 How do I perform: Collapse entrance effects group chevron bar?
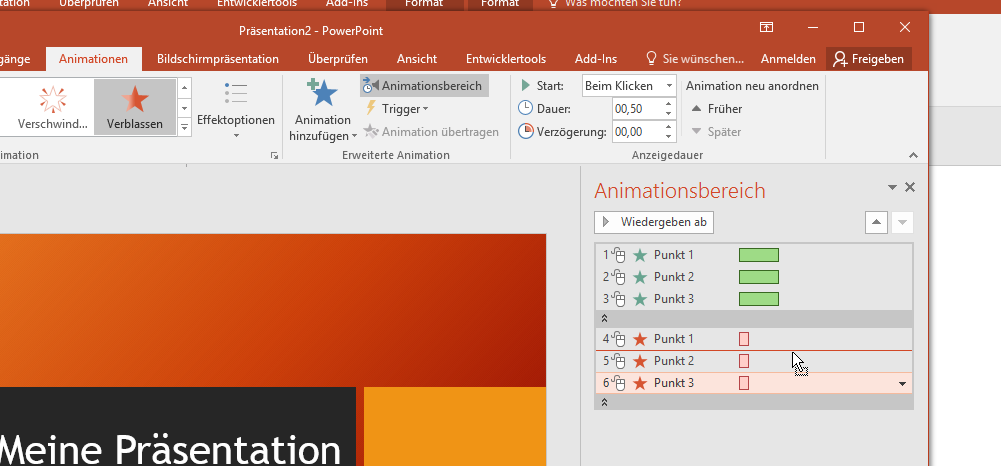(753, 318)
